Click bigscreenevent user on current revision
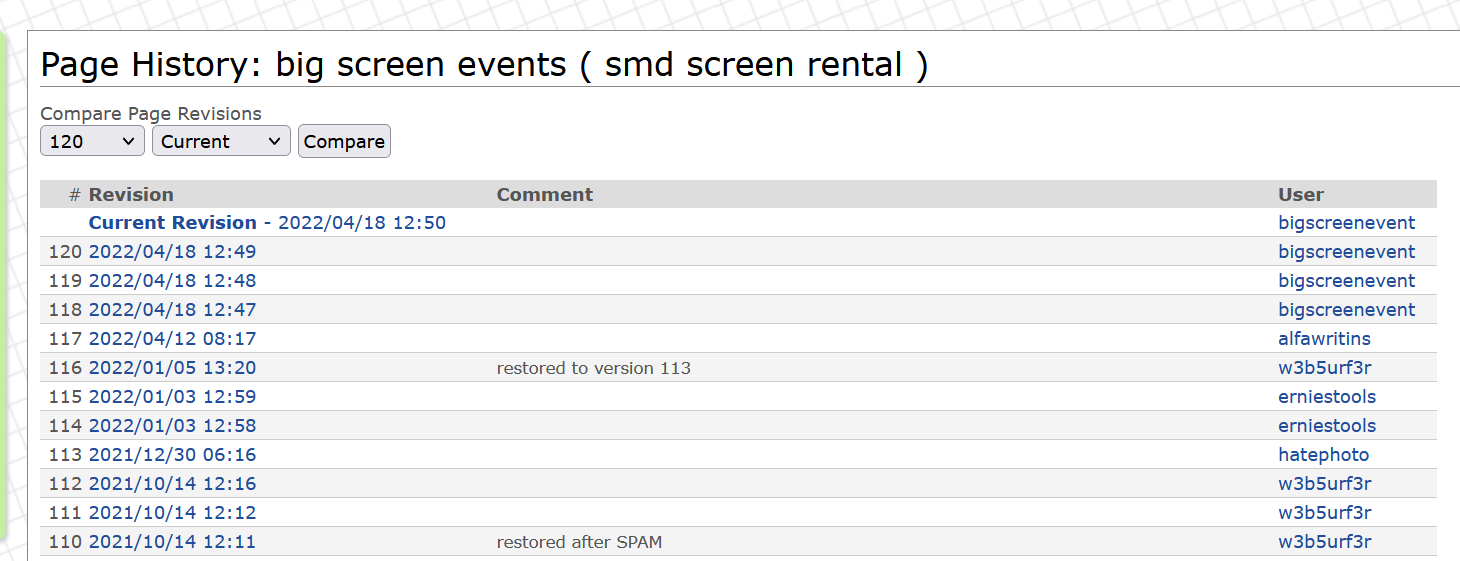This screenshot has width=1460, height=561. click(x=1346, y=223)
